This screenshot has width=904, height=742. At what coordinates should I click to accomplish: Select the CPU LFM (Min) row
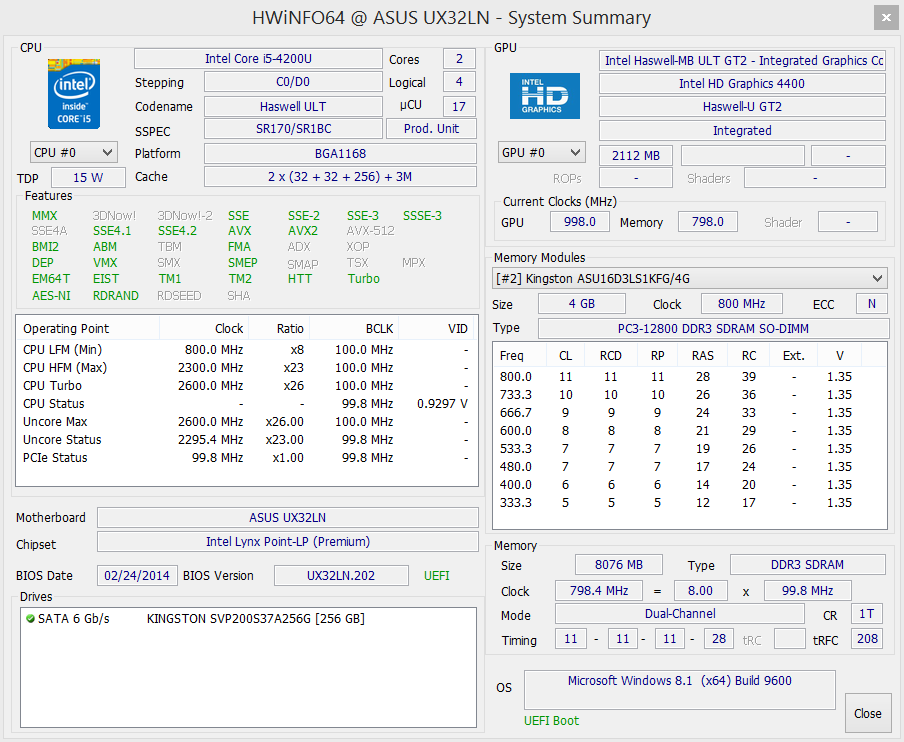click(247, 350)
